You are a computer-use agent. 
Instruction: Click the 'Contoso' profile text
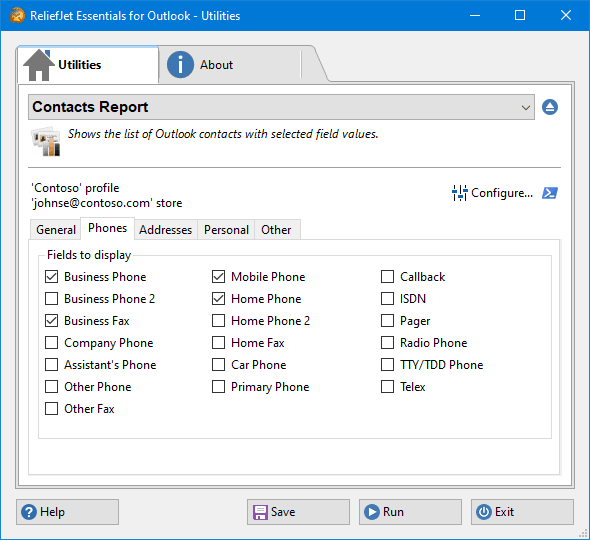(75, 188)
